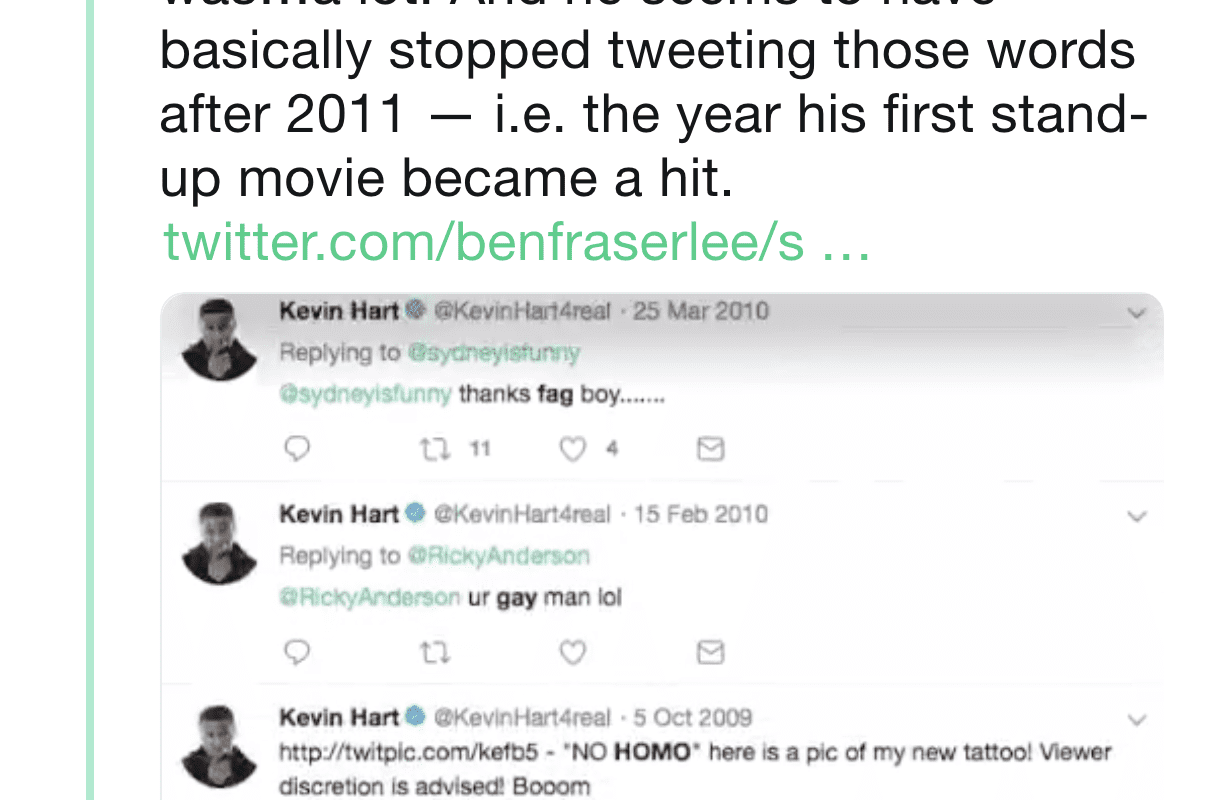This screenshot has width=1218, height=800.
Task: Open the twitter.com/benfraserlee link
Action: point(516,242)
